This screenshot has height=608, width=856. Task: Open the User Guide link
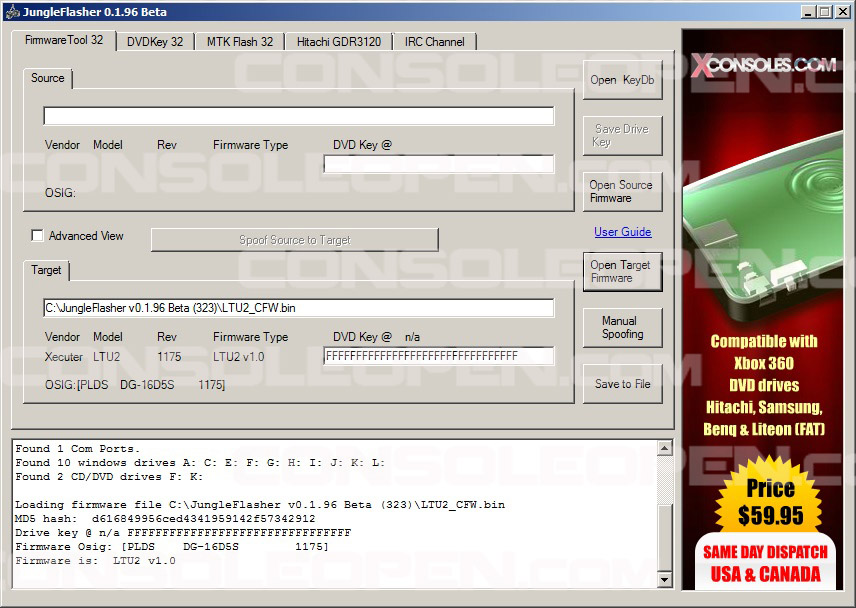[x=622, y=232]
